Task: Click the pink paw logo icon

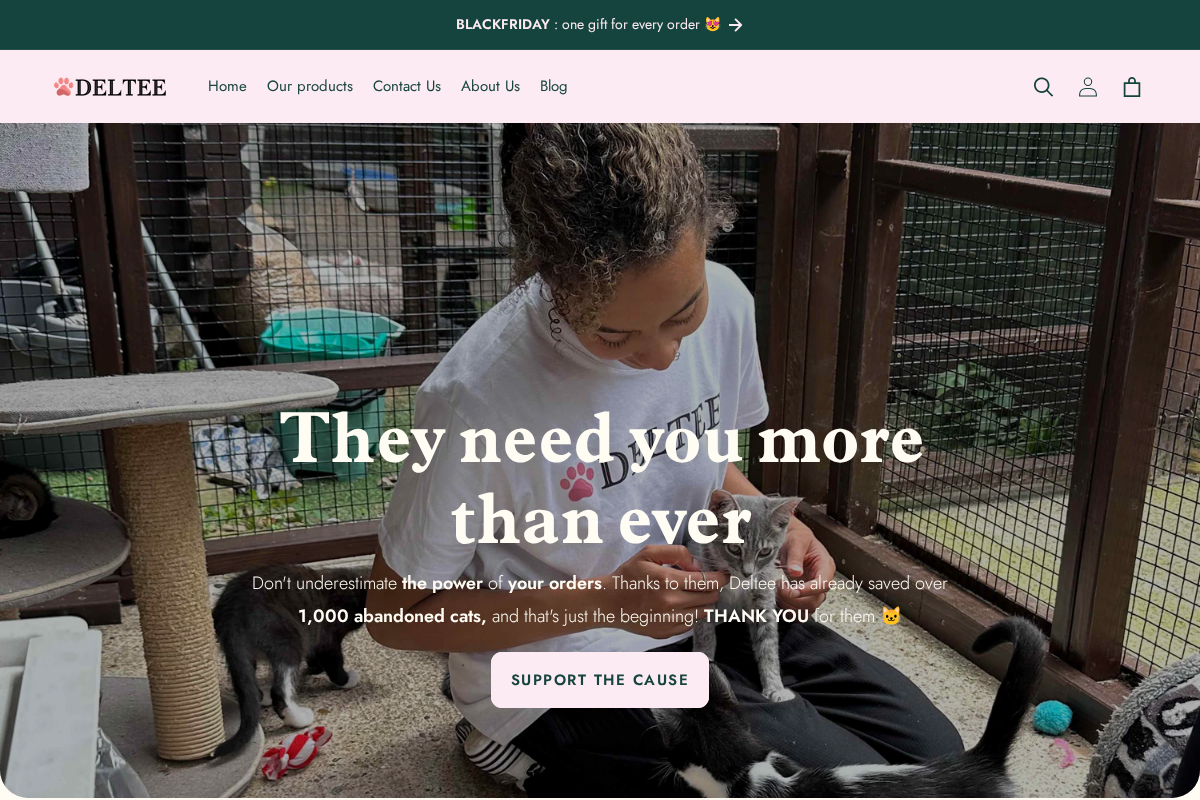Action: coord(64,87)
